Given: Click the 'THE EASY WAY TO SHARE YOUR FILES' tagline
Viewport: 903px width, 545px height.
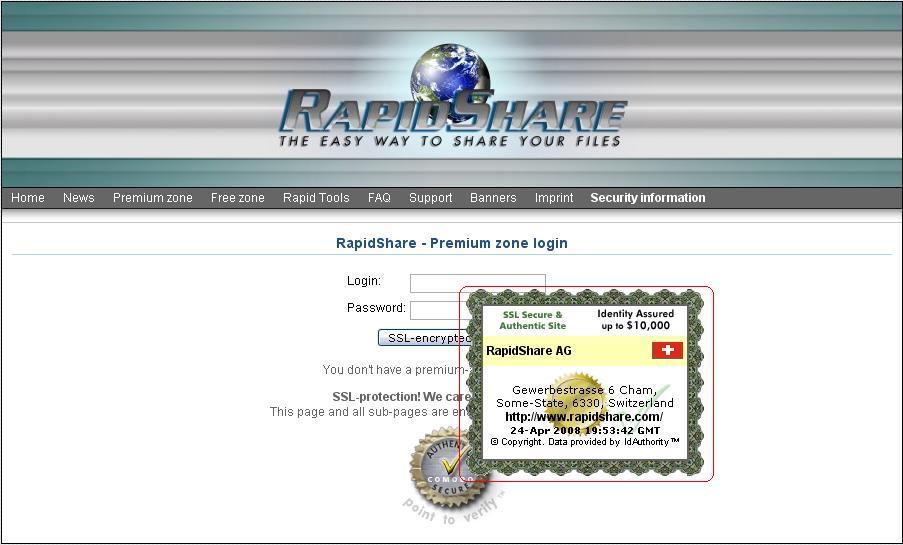Looking at the screenshot, I should 450,141.
